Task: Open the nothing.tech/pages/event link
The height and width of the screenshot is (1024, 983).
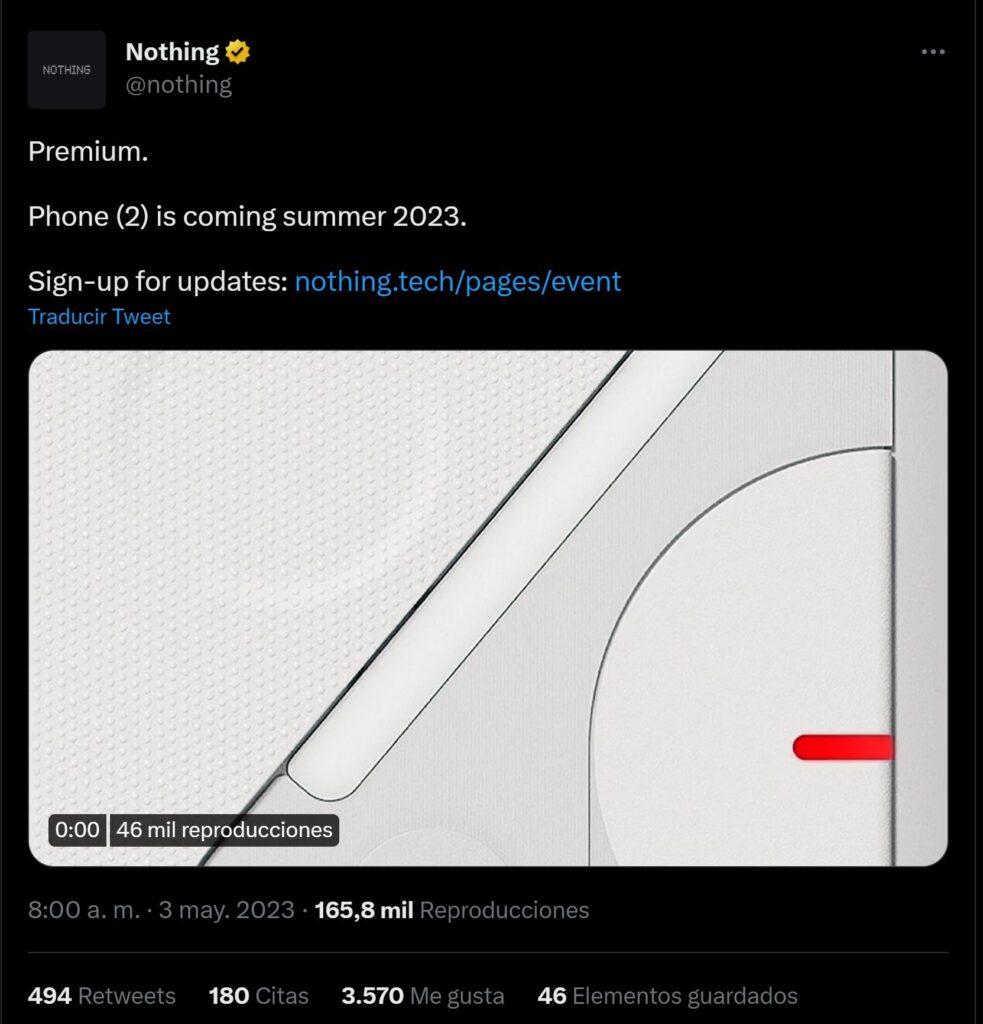Action: point(458,281)
